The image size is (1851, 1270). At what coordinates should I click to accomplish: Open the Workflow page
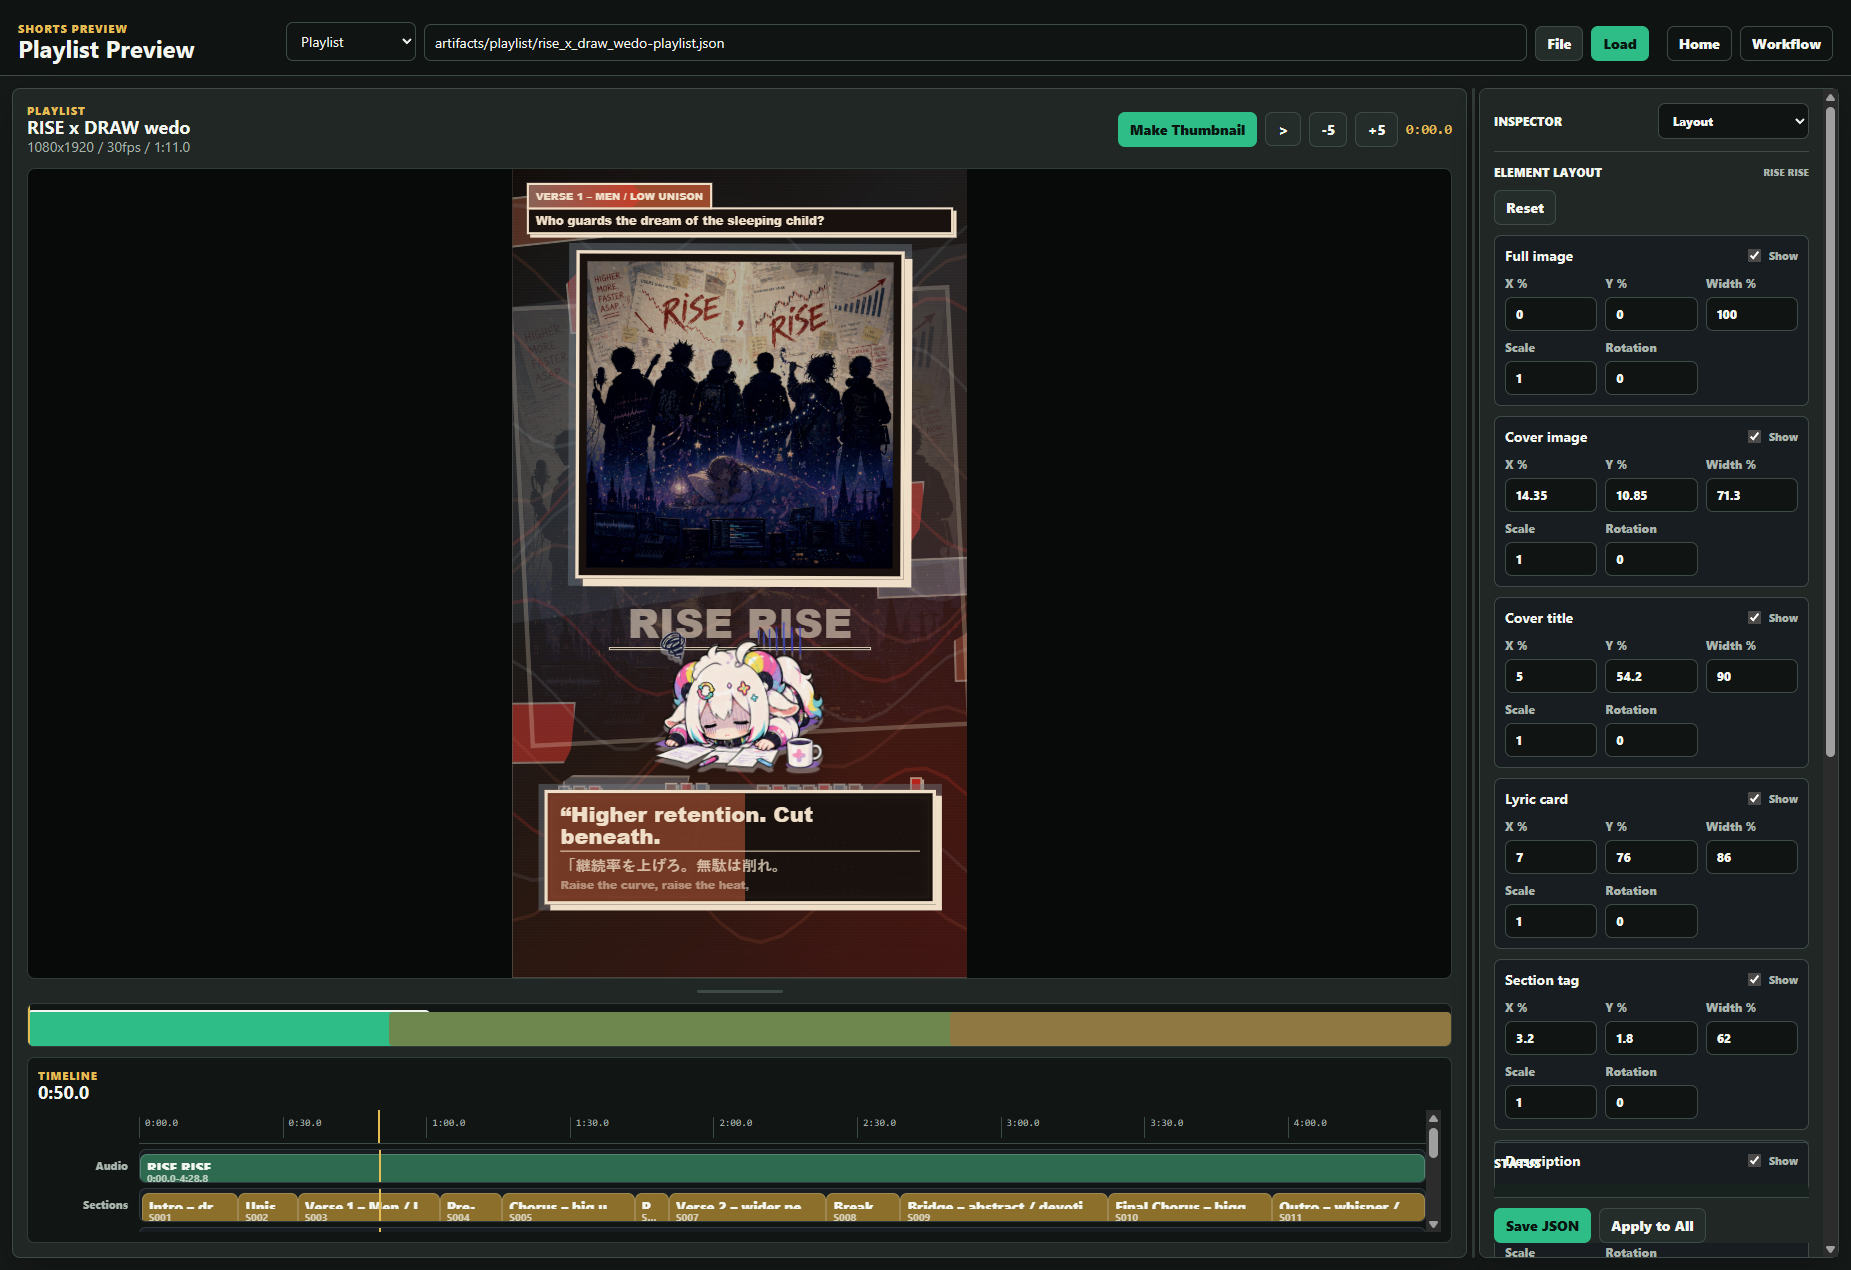tap(1786, 44)
